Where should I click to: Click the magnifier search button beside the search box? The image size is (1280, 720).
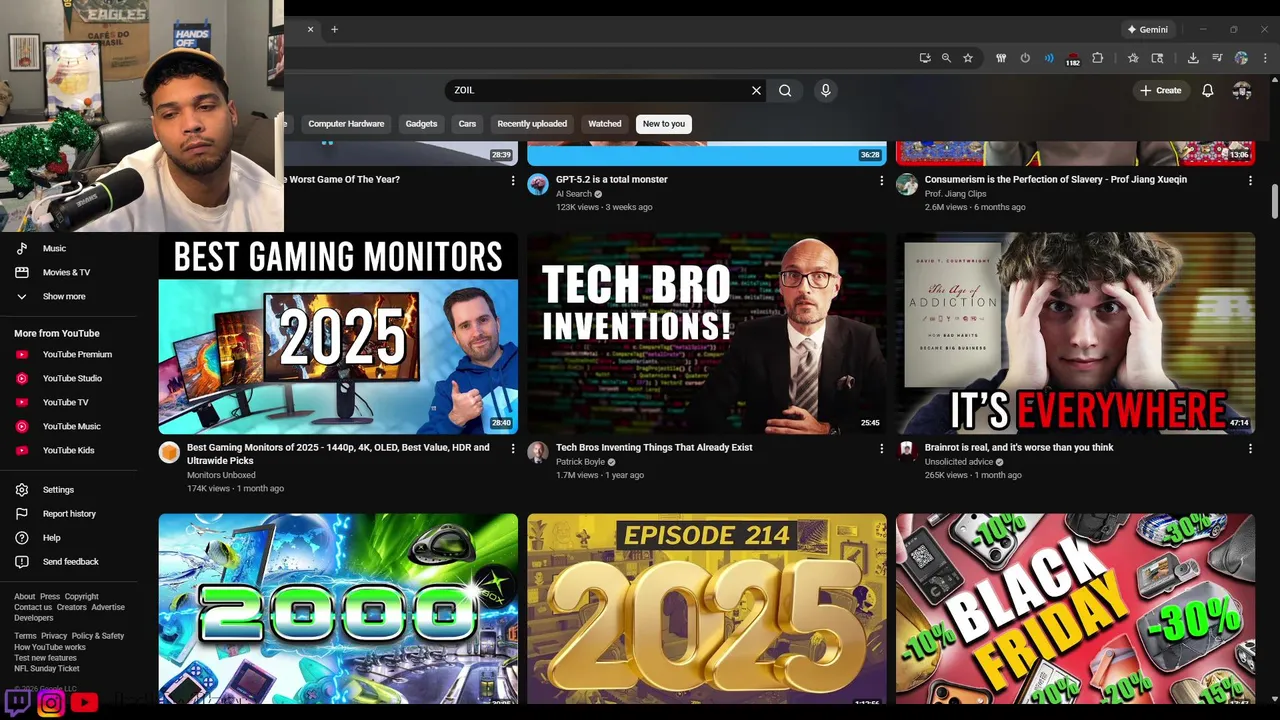[785, 90]
